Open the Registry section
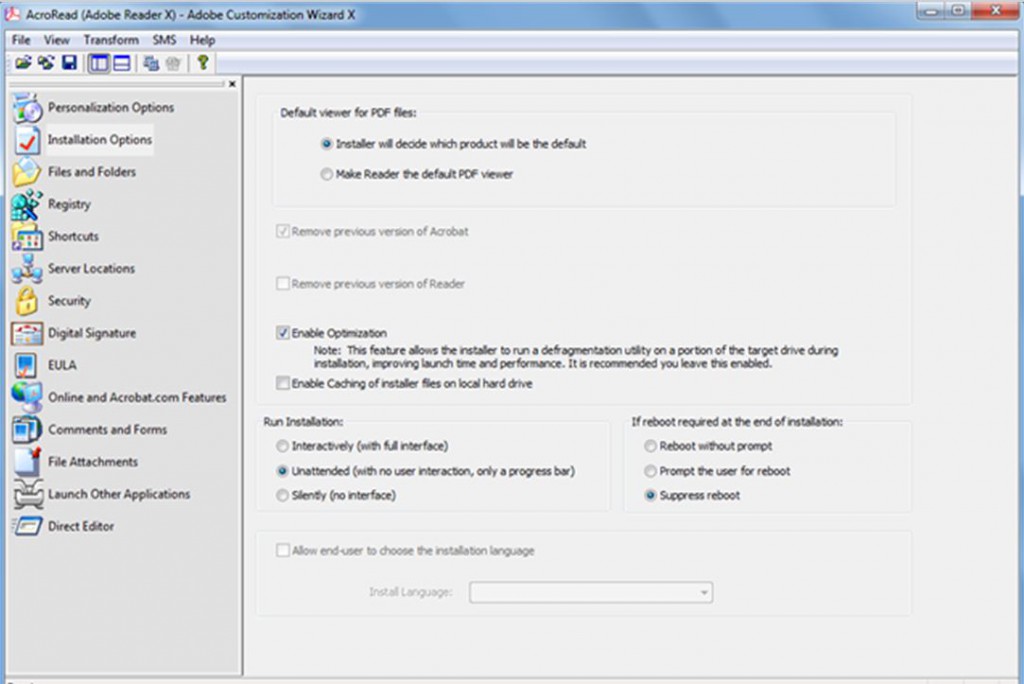Image resolution: width=1024 pixels, height=684 pixels. point(69,204)
